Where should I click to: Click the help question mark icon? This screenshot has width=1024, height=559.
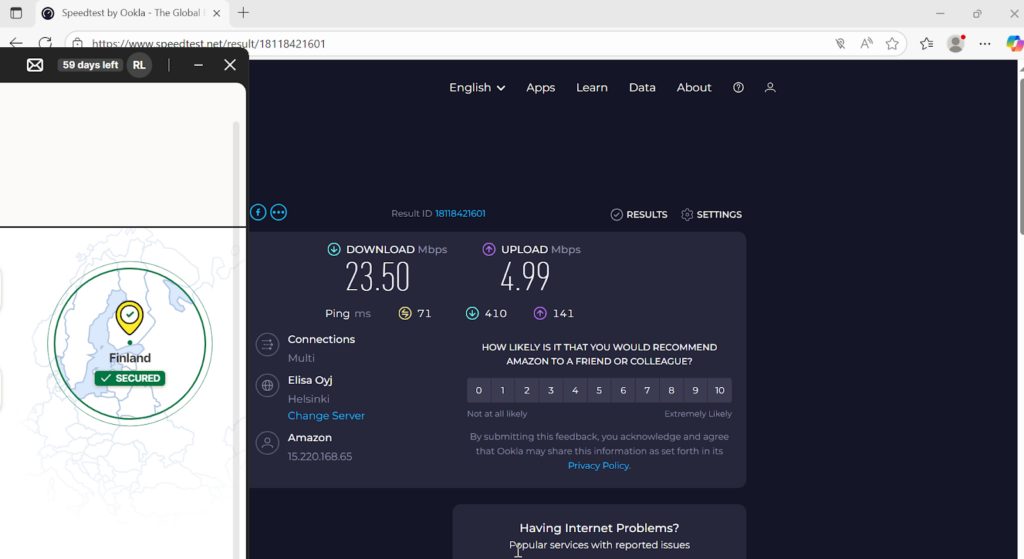click(x=738, y=88)
